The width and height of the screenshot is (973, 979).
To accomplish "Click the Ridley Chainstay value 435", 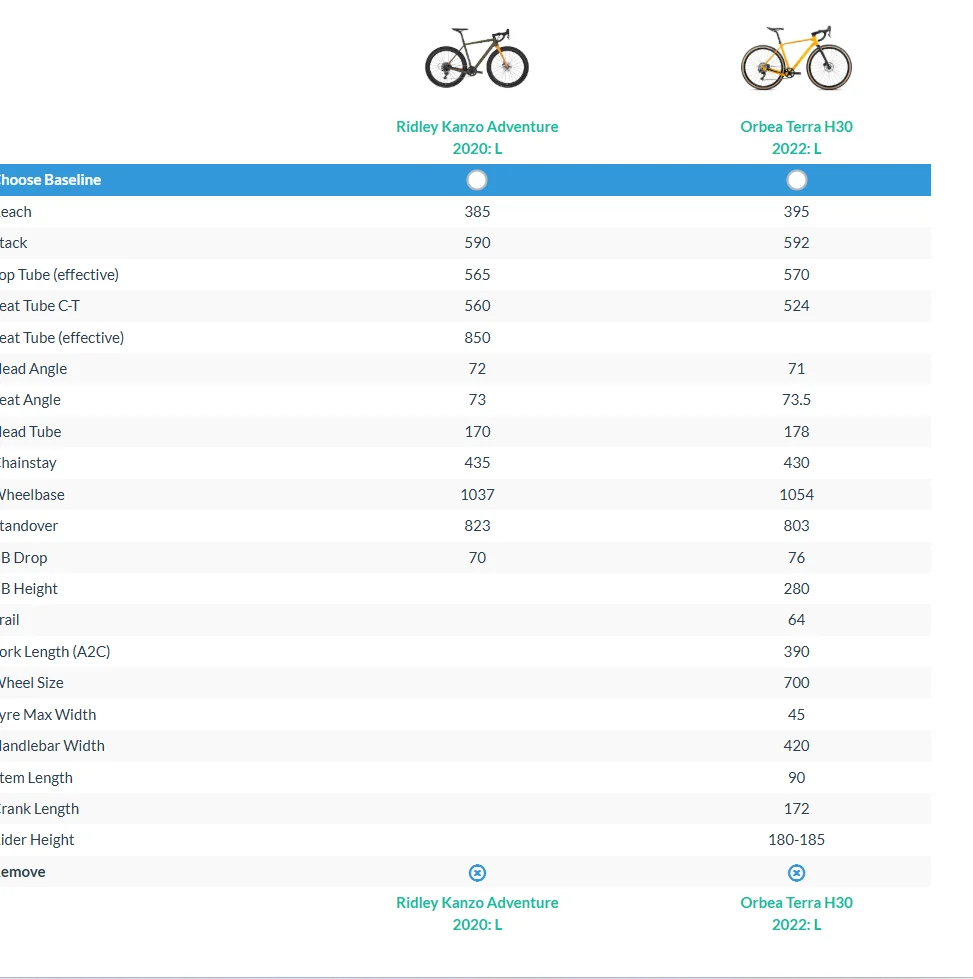I will [x=477, y=463].
